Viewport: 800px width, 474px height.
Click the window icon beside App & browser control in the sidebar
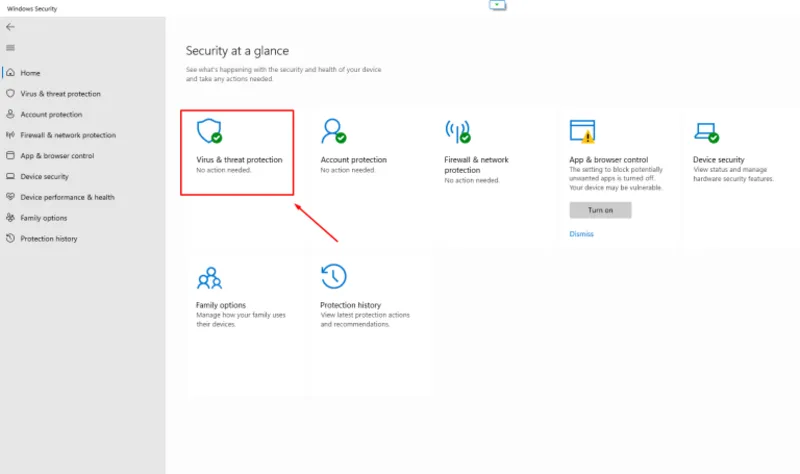tap(10, 155)
